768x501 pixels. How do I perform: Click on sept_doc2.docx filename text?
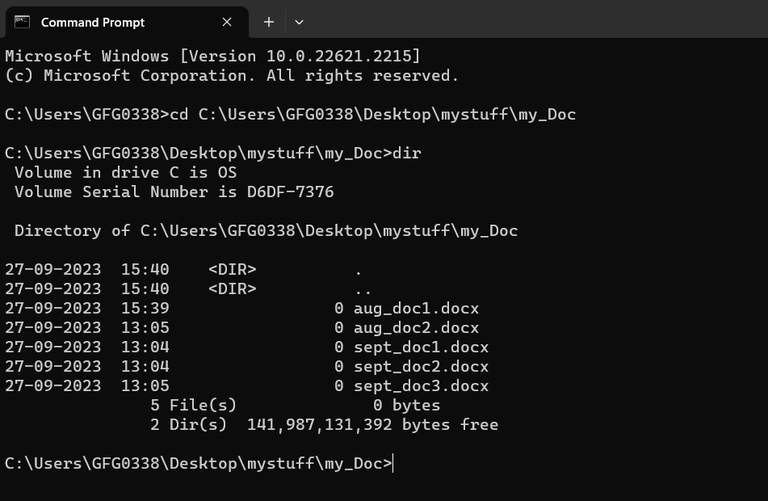point(421,366)
